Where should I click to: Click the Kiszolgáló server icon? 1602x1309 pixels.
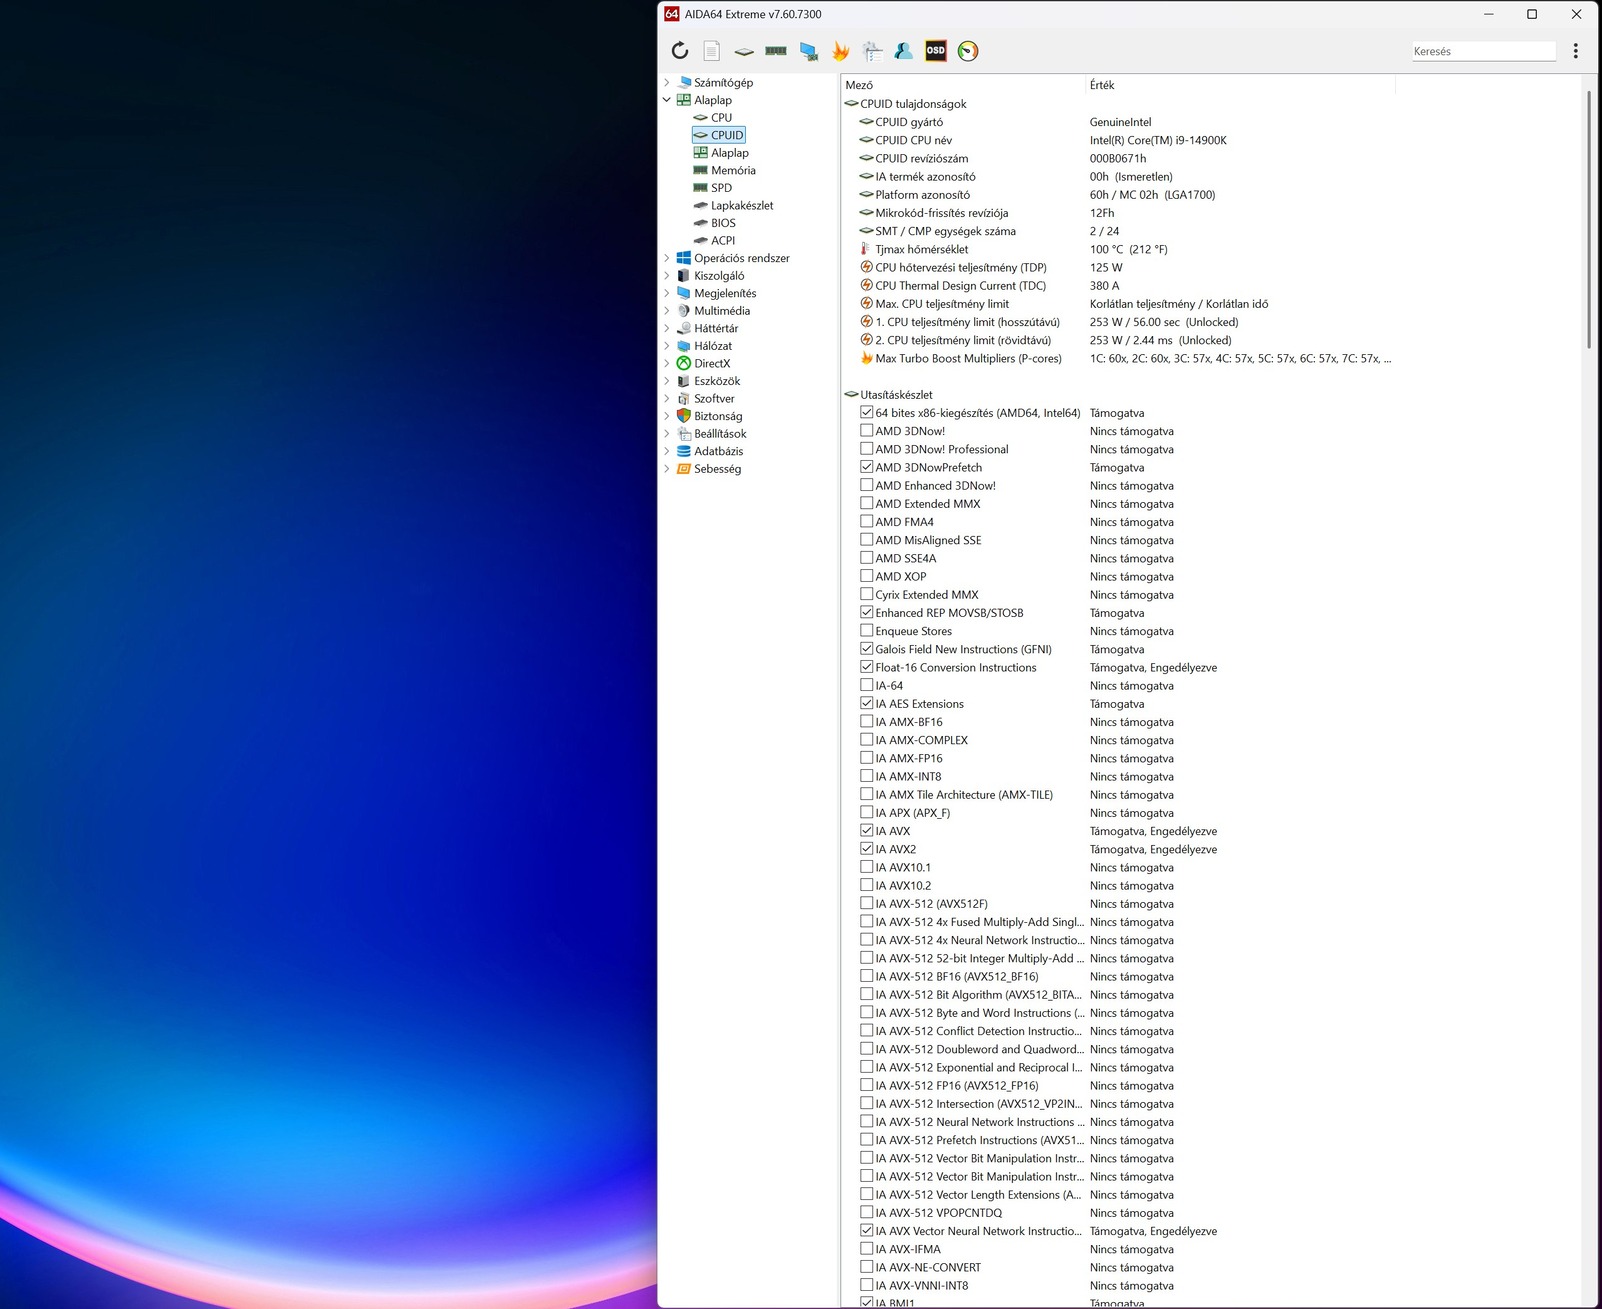point(684,276)
